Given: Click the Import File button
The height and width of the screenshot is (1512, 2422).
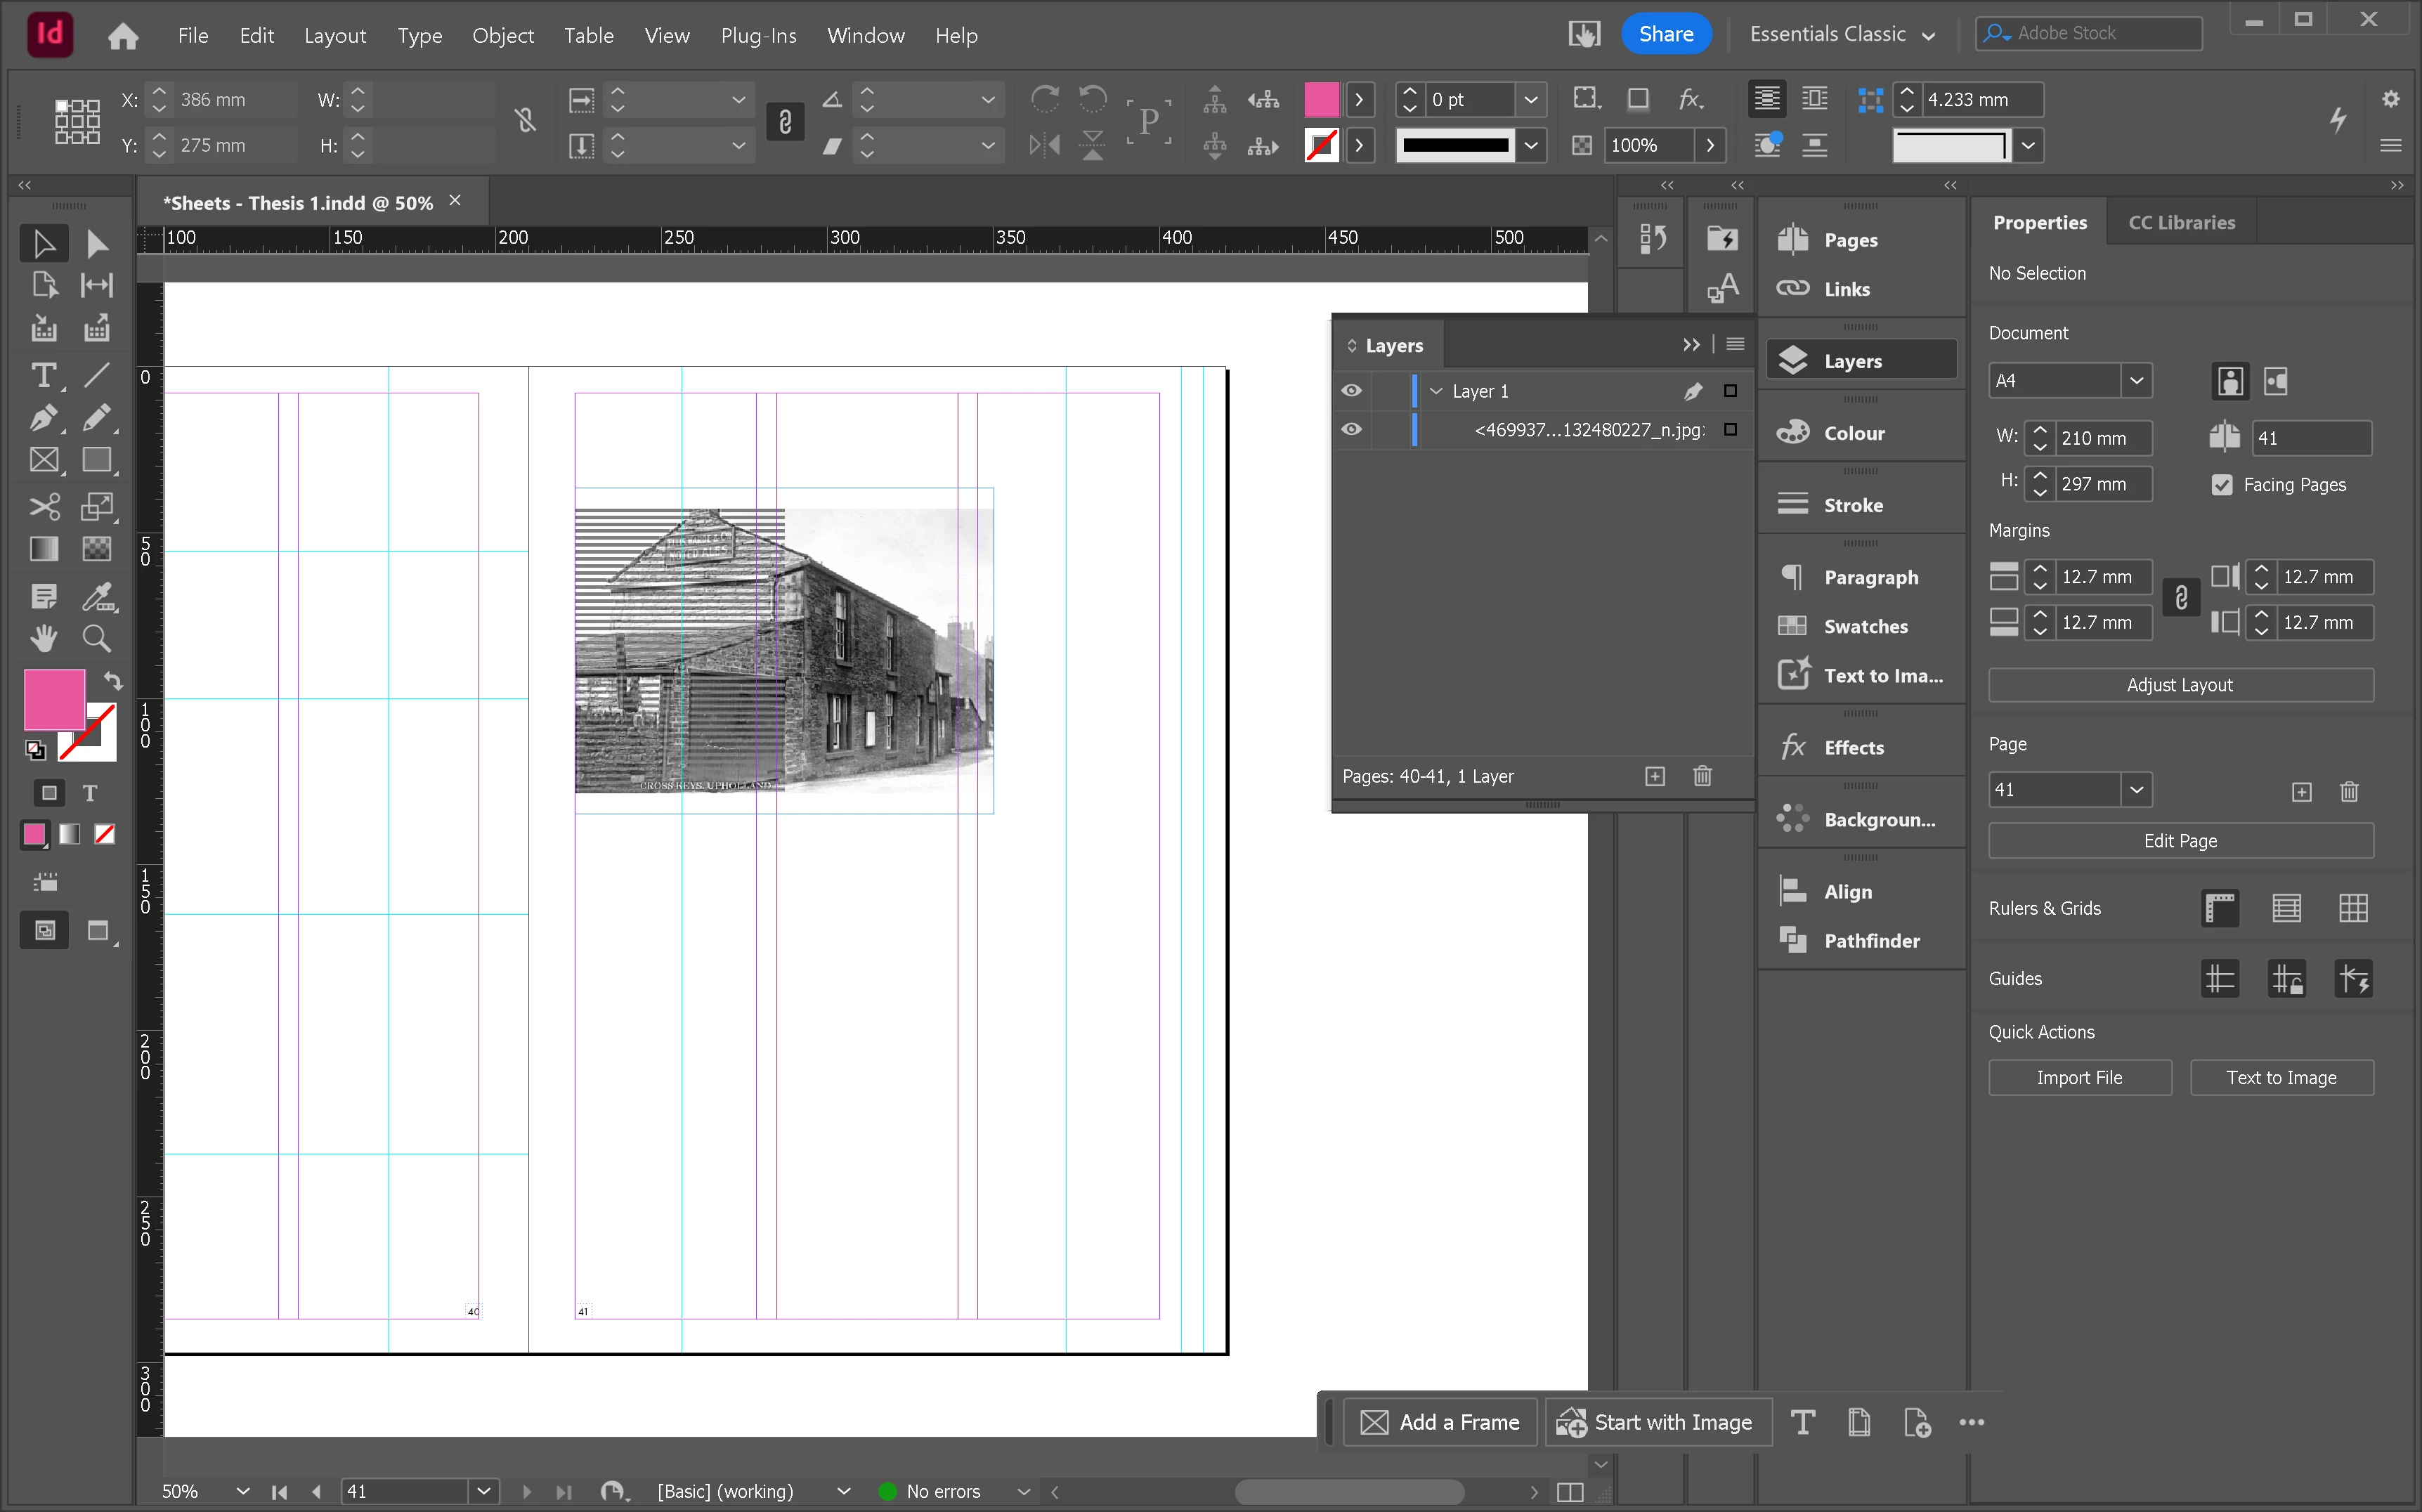Looking at the screenshot, I should (x=2079, y=1077).
